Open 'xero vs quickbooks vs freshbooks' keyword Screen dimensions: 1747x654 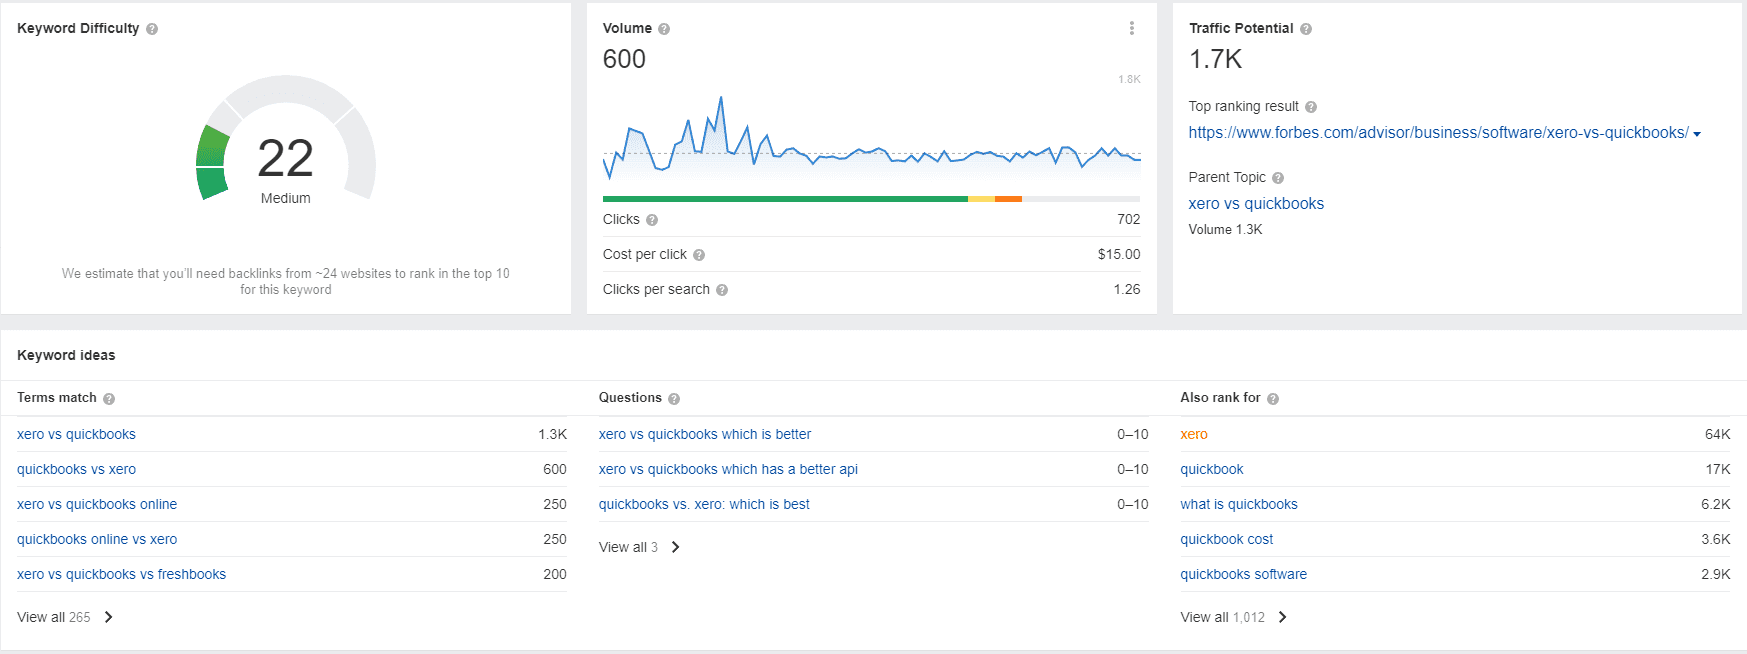pyautogui.click(x=121, y=574)
